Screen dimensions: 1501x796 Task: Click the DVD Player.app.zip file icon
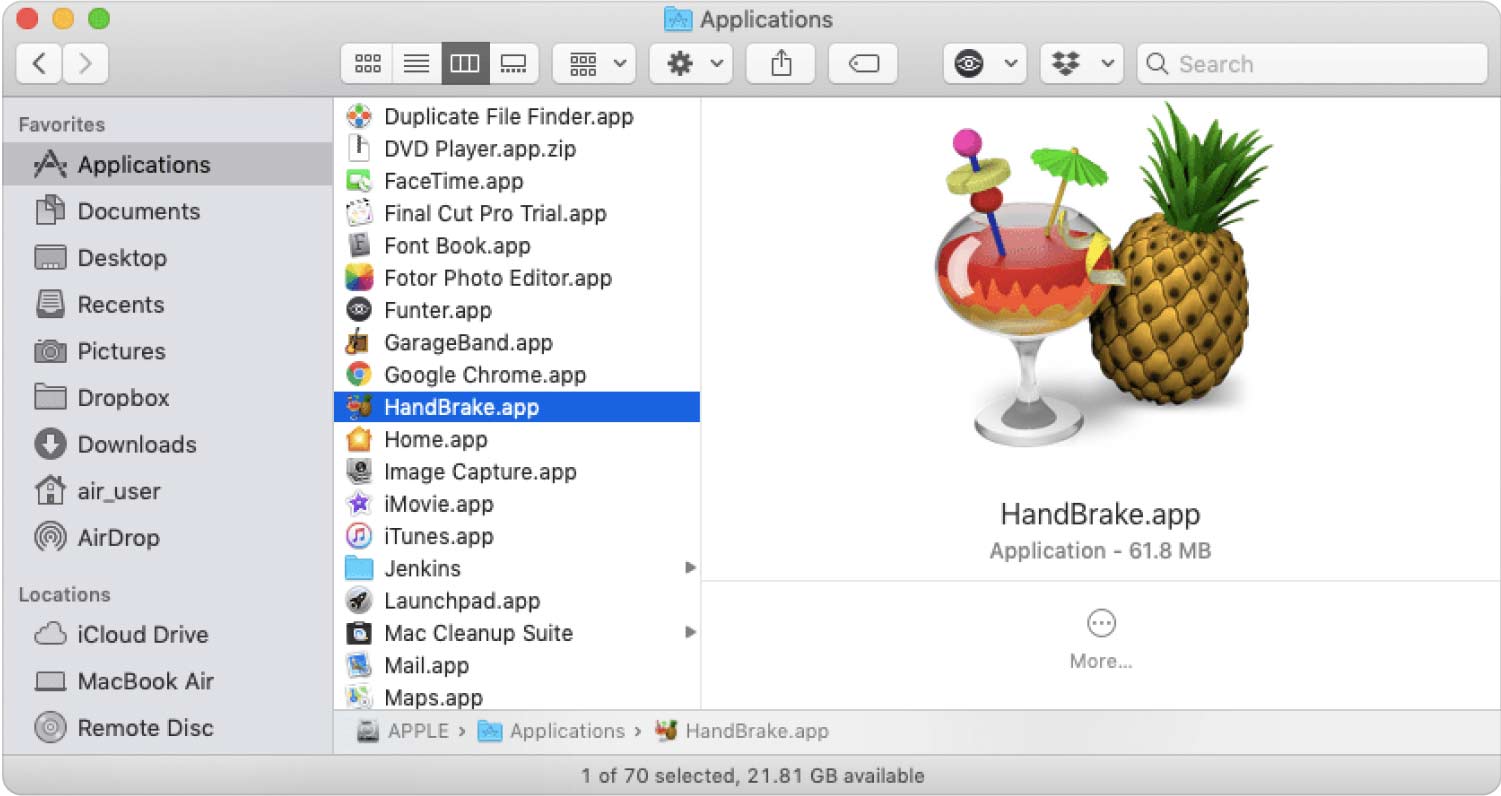(359, 149)
